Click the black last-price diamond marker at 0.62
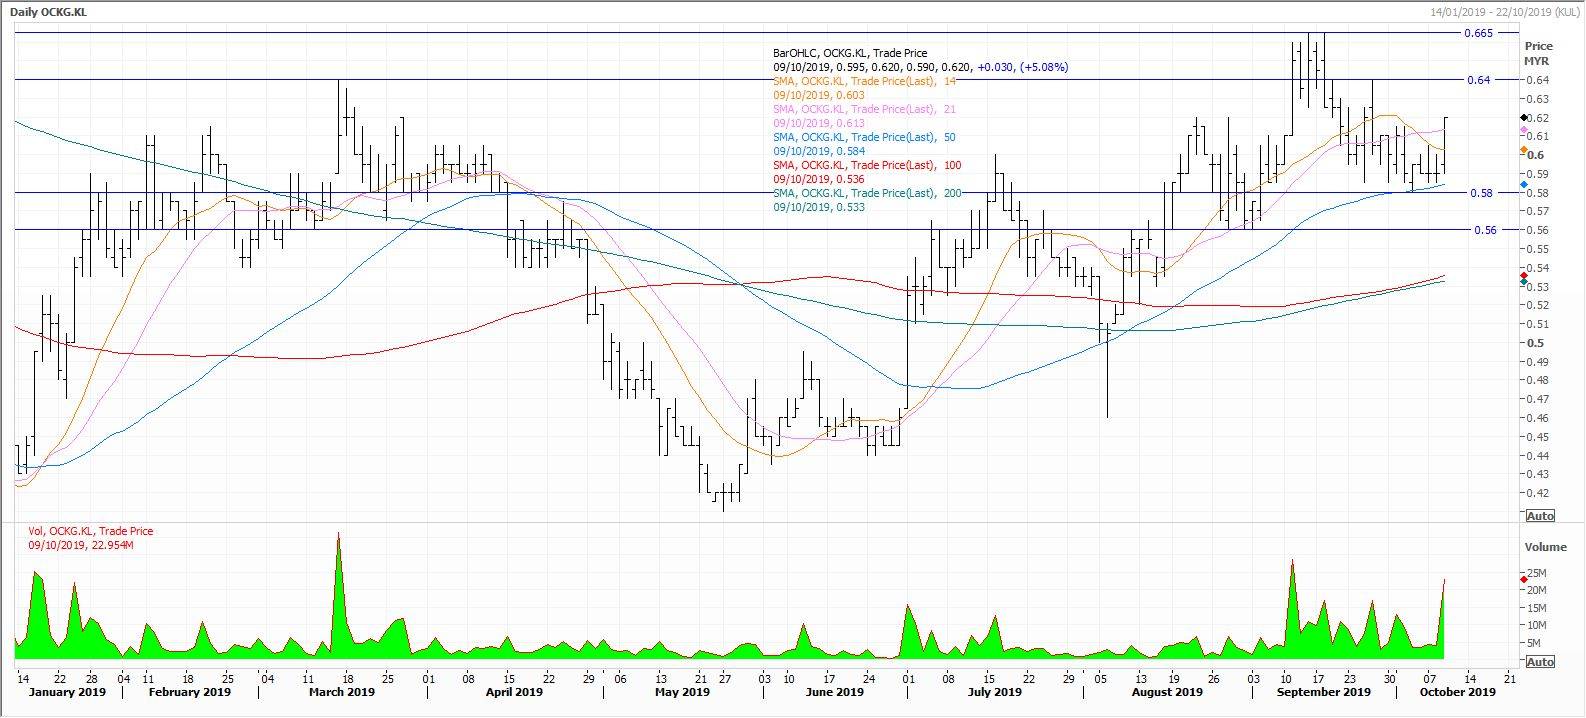Screen dimensions: 1586x718 tap(1523, 118)
